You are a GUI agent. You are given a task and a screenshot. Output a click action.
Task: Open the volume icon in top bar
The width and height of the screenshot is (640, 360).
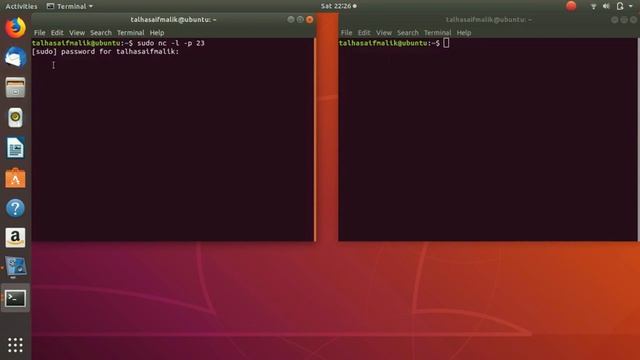pyautogui.click(x=606, y=6)
